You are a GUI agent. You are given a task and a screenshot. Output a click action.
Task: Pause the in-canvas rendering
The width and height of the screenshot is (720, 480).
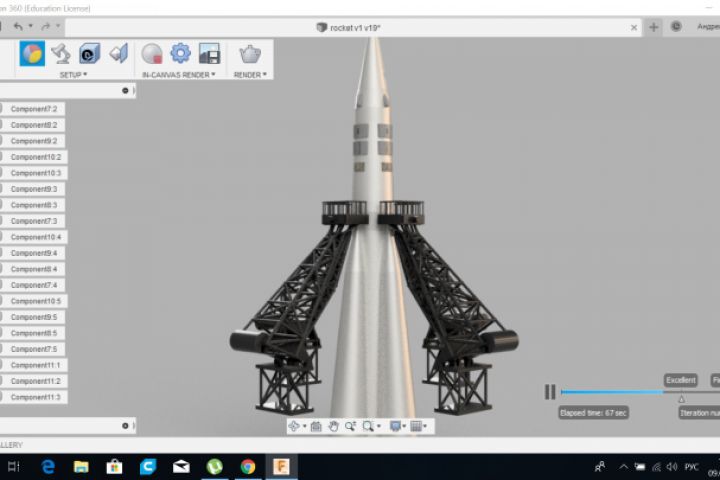tap(550, 392)
